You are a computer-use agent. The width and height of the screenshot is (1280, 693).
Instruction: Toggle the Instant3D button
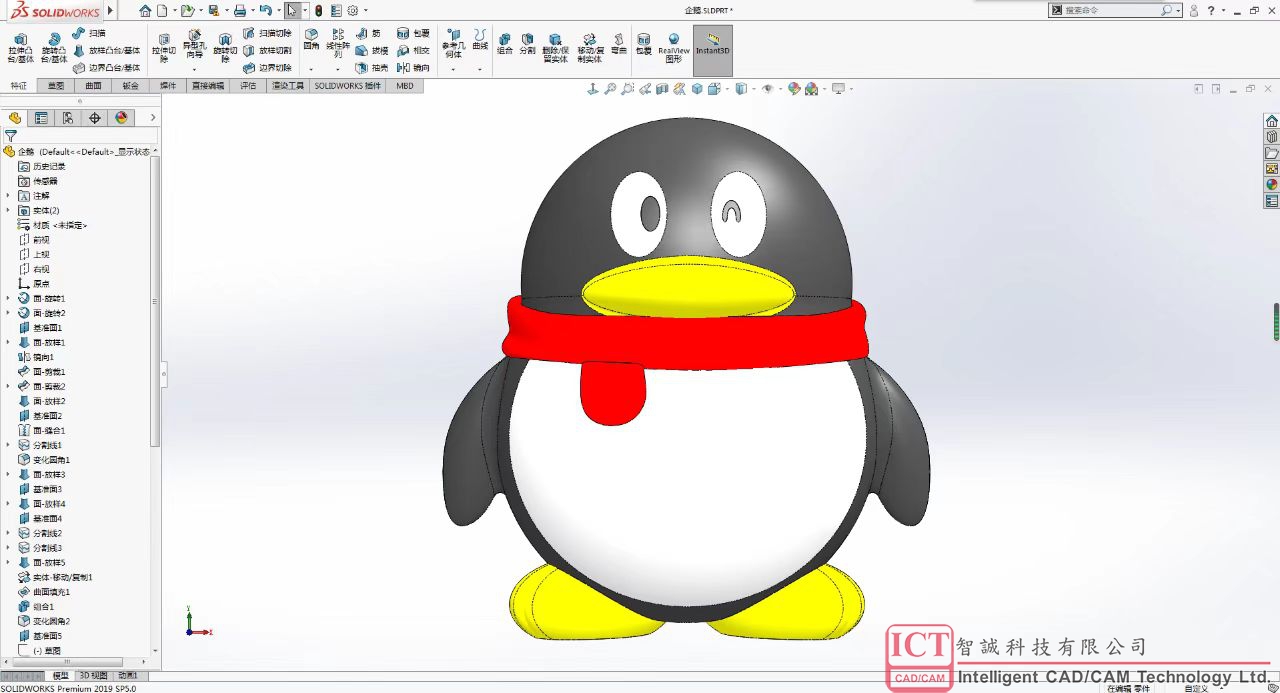point(712,50)
